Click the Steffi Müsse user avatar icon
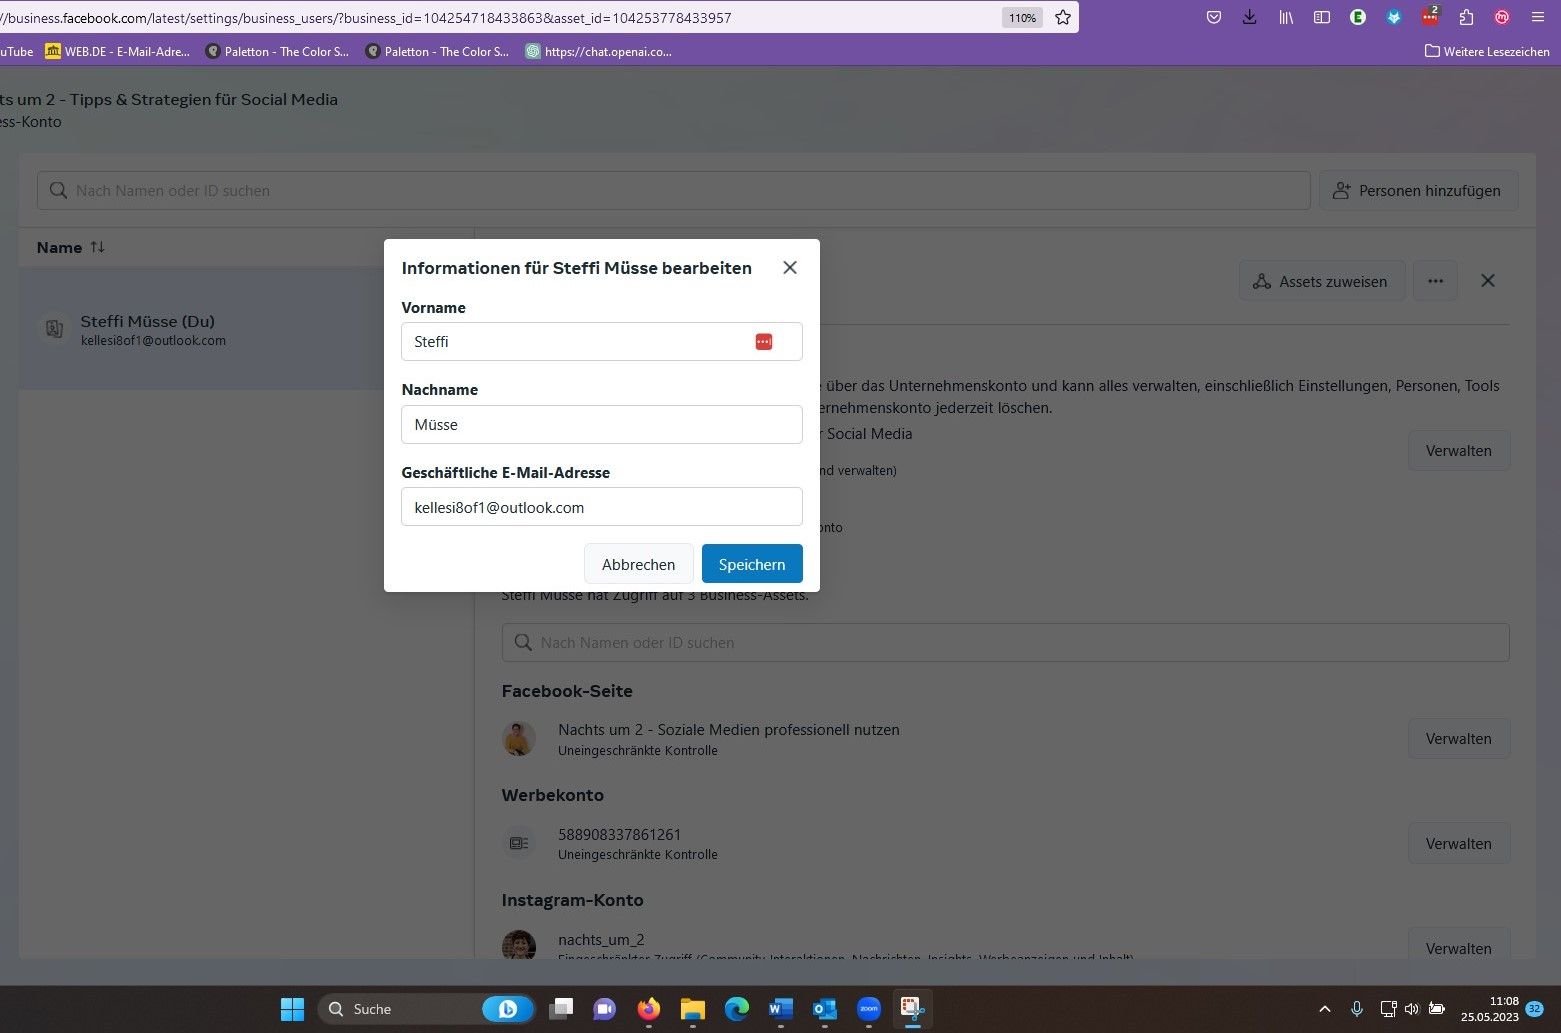The image size is (1561, 1033). click(x=54, y=328)
